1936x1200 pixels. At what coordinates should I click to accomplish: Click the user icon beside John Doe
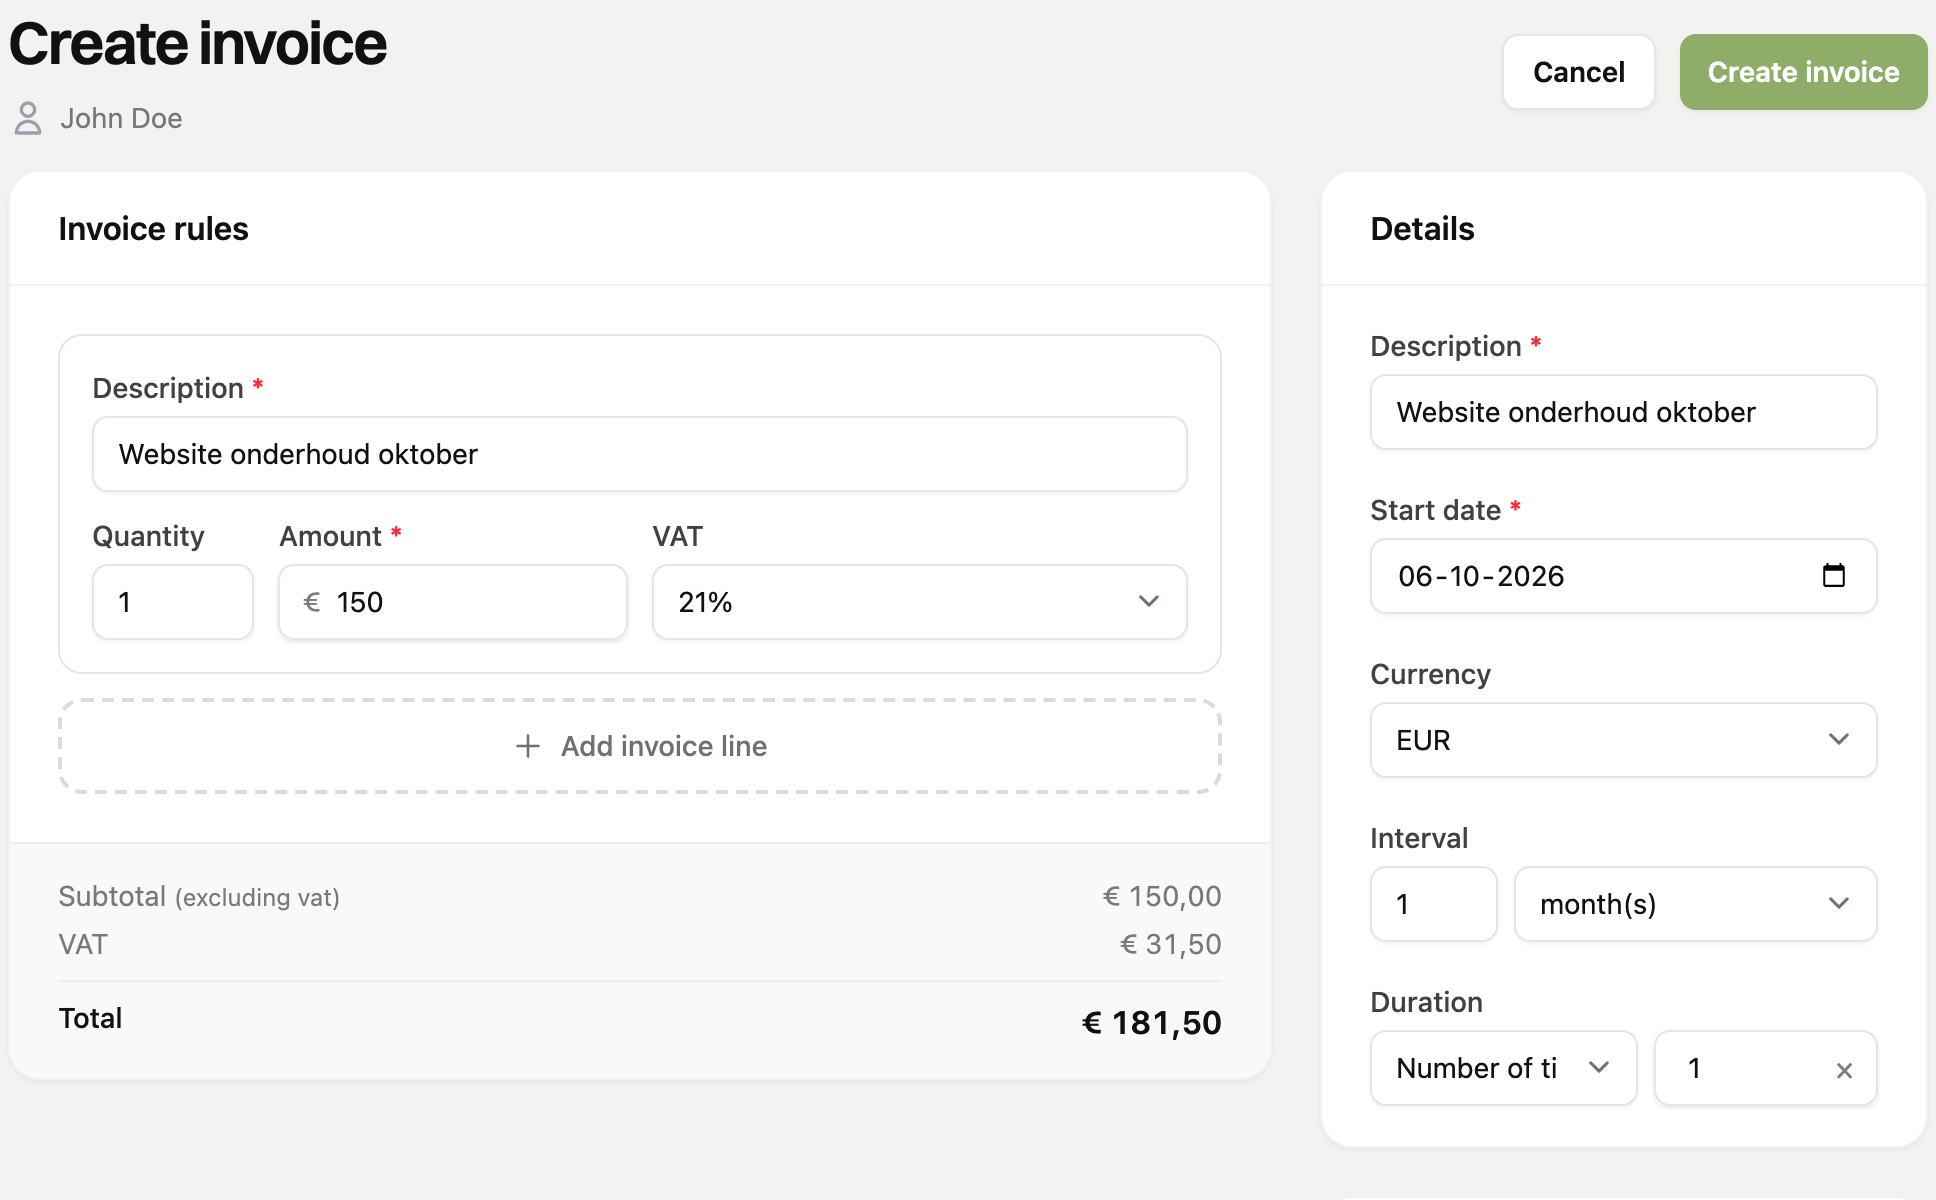click(x=28, y=118)
